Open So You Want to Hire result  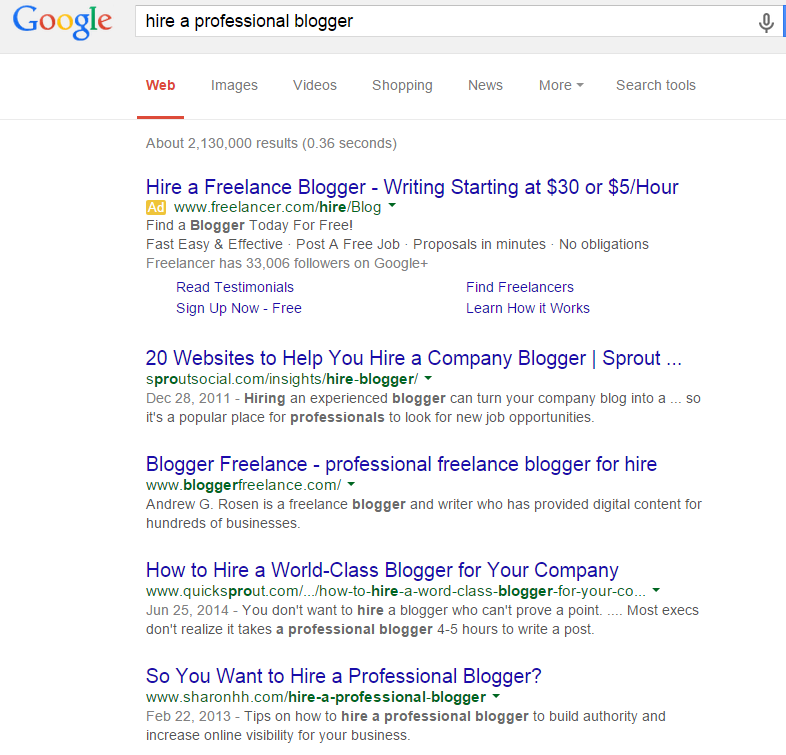coord(343,676)
